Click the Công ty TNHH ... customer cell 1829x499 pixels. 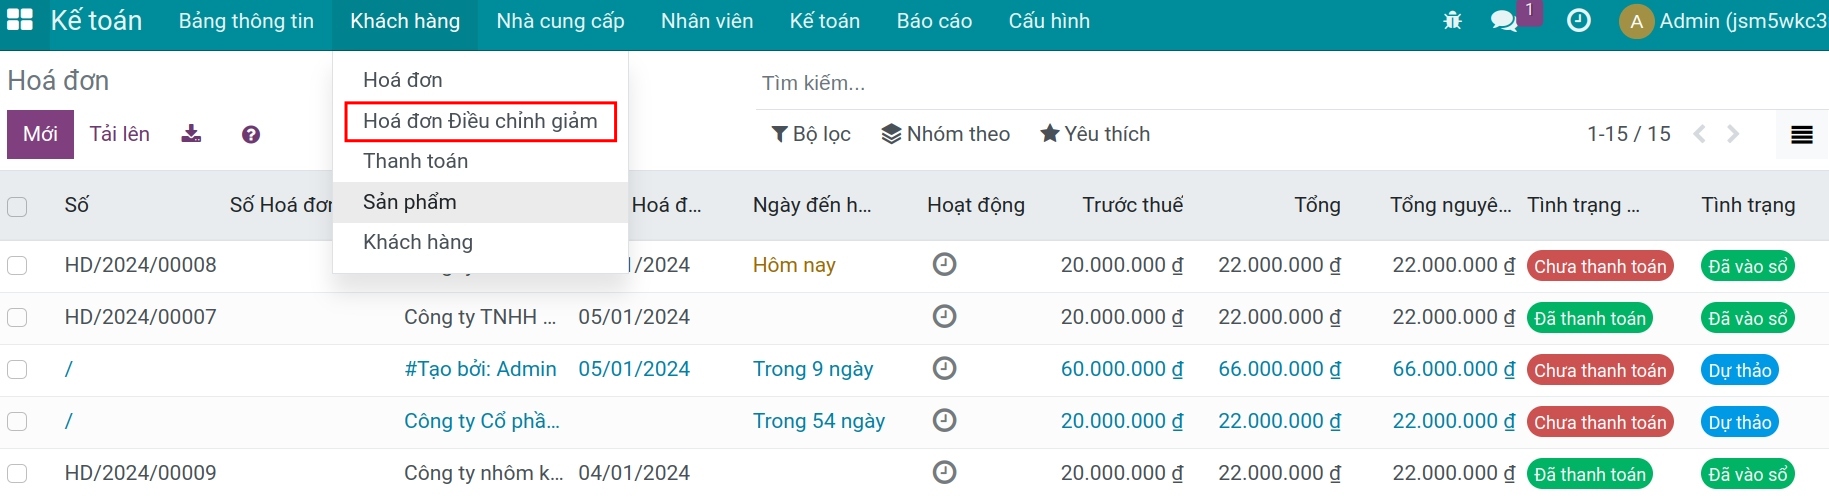[480, 317]
